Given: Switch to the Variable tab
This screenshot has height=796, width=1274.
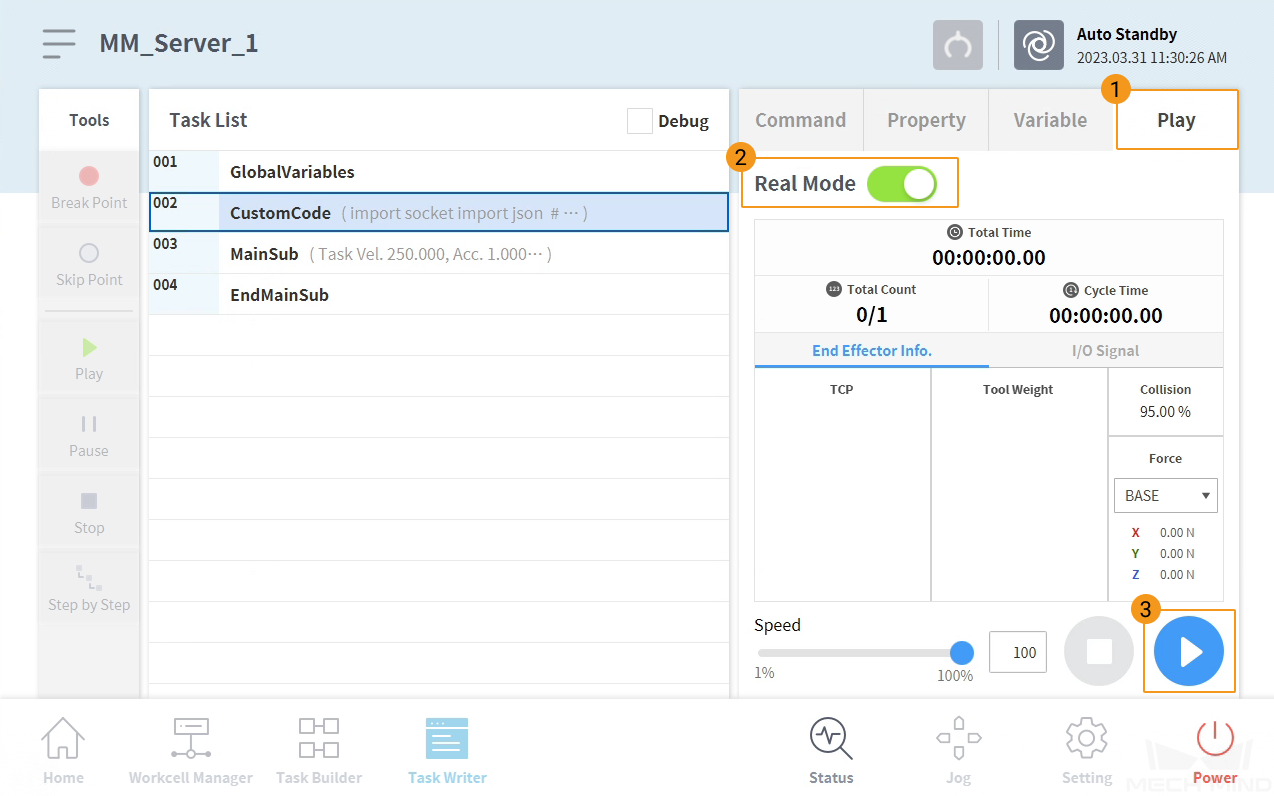Looking at the screenshot, I should tap(1050, 120).
